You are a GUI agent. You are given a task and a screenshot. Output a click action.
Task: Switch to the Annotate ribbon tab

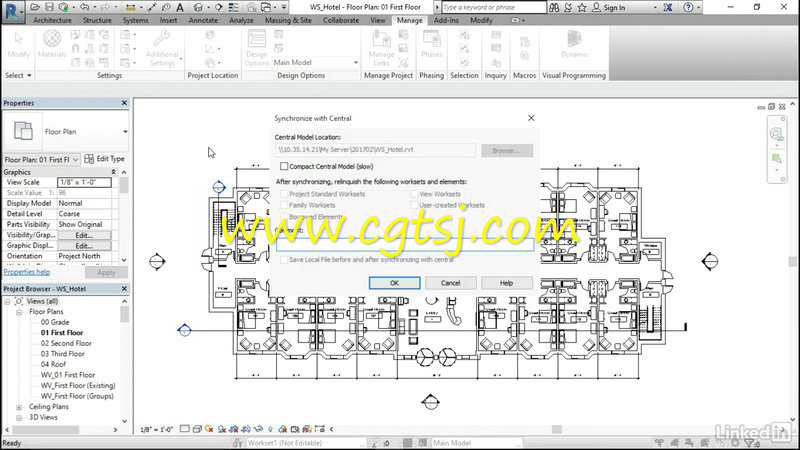point(203,20)
